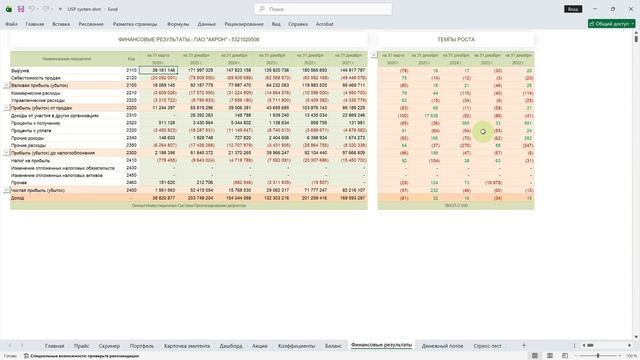
Task: Select the Управленческие расходы row label cell
Action: (67, 100)
